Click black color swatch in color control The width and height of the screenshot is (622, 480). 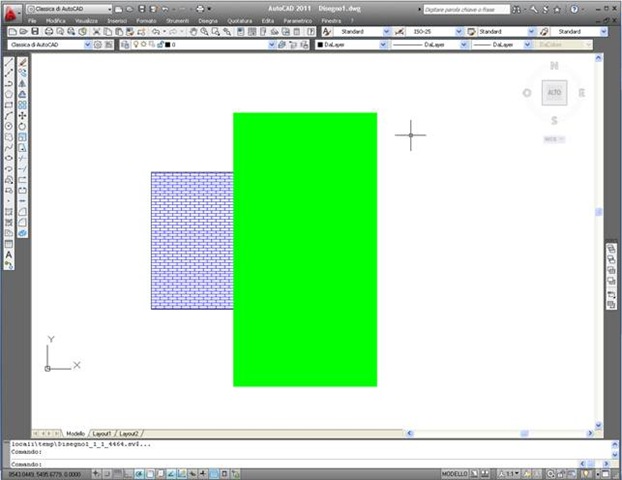click(320, 45)
